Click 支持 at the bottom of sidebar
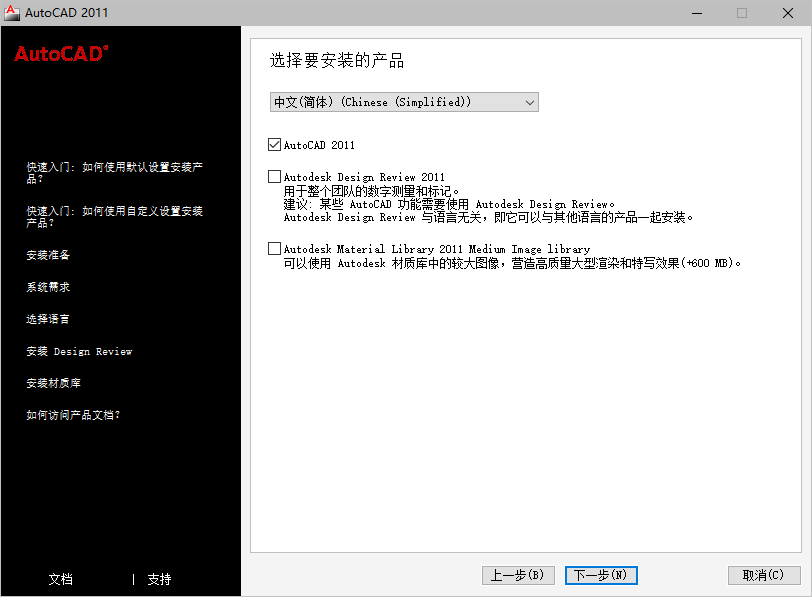 (158, 579)
